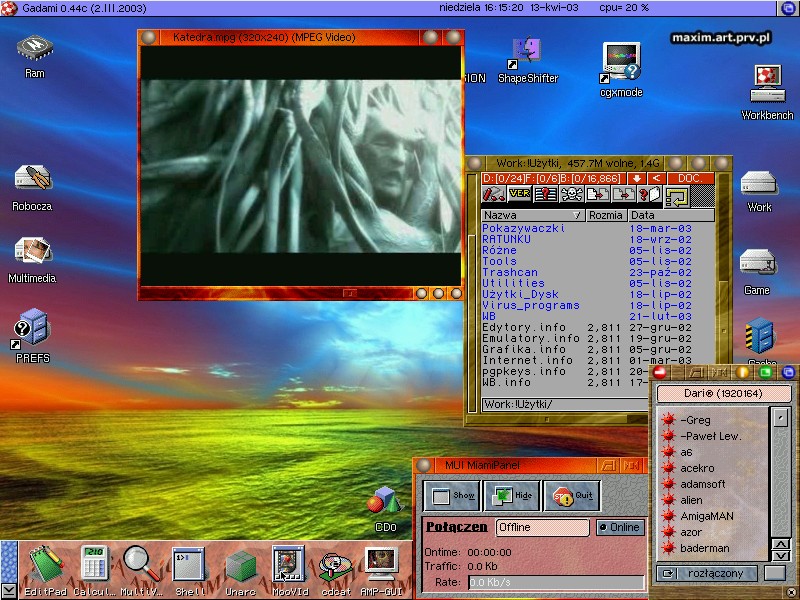This screenshot has height=600, width=800.
Task: Collapse the dock with its arrow button
Action: pyautogui.click(x=9, y=592)
